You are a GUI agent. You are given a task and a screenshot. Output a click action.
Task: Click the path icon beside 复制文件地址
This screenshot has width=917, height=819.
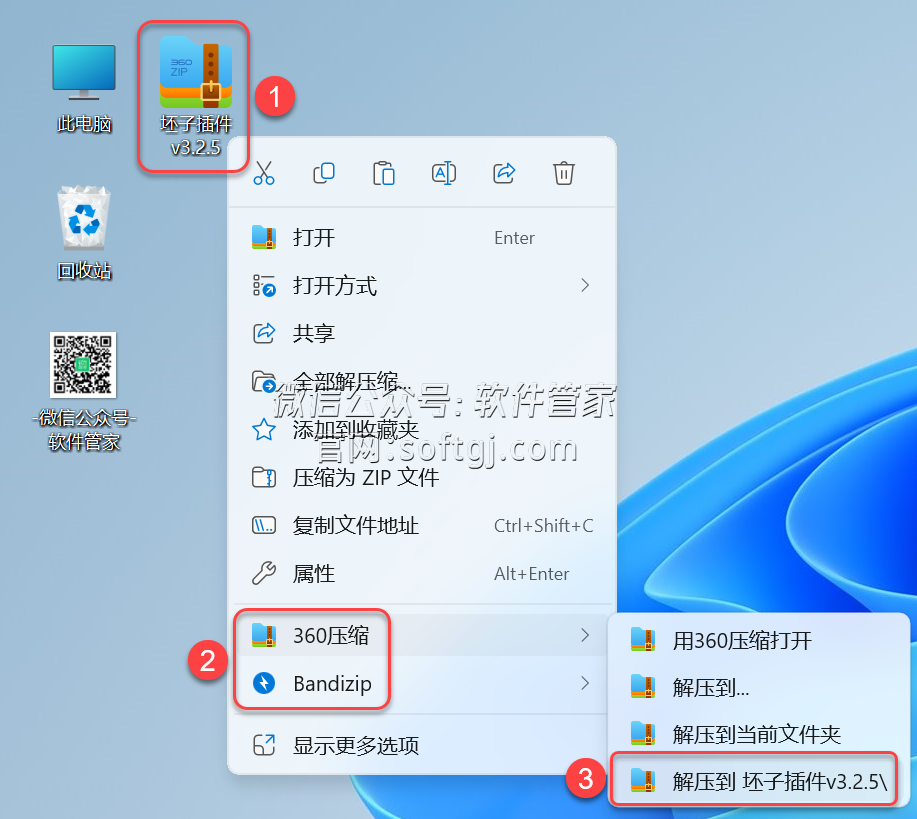(x=264, y=525)
